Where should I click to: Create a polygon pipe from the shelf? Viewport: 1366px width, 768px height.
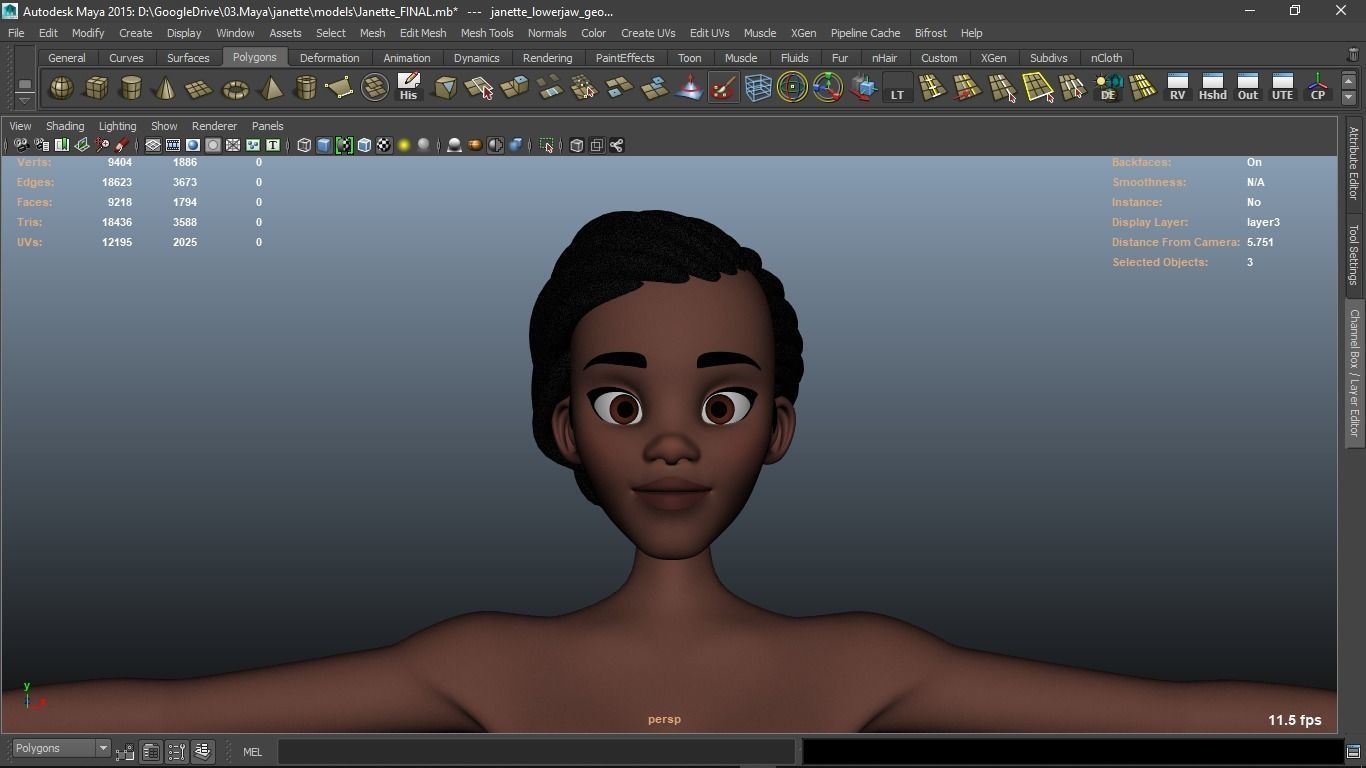click(305, 88)
